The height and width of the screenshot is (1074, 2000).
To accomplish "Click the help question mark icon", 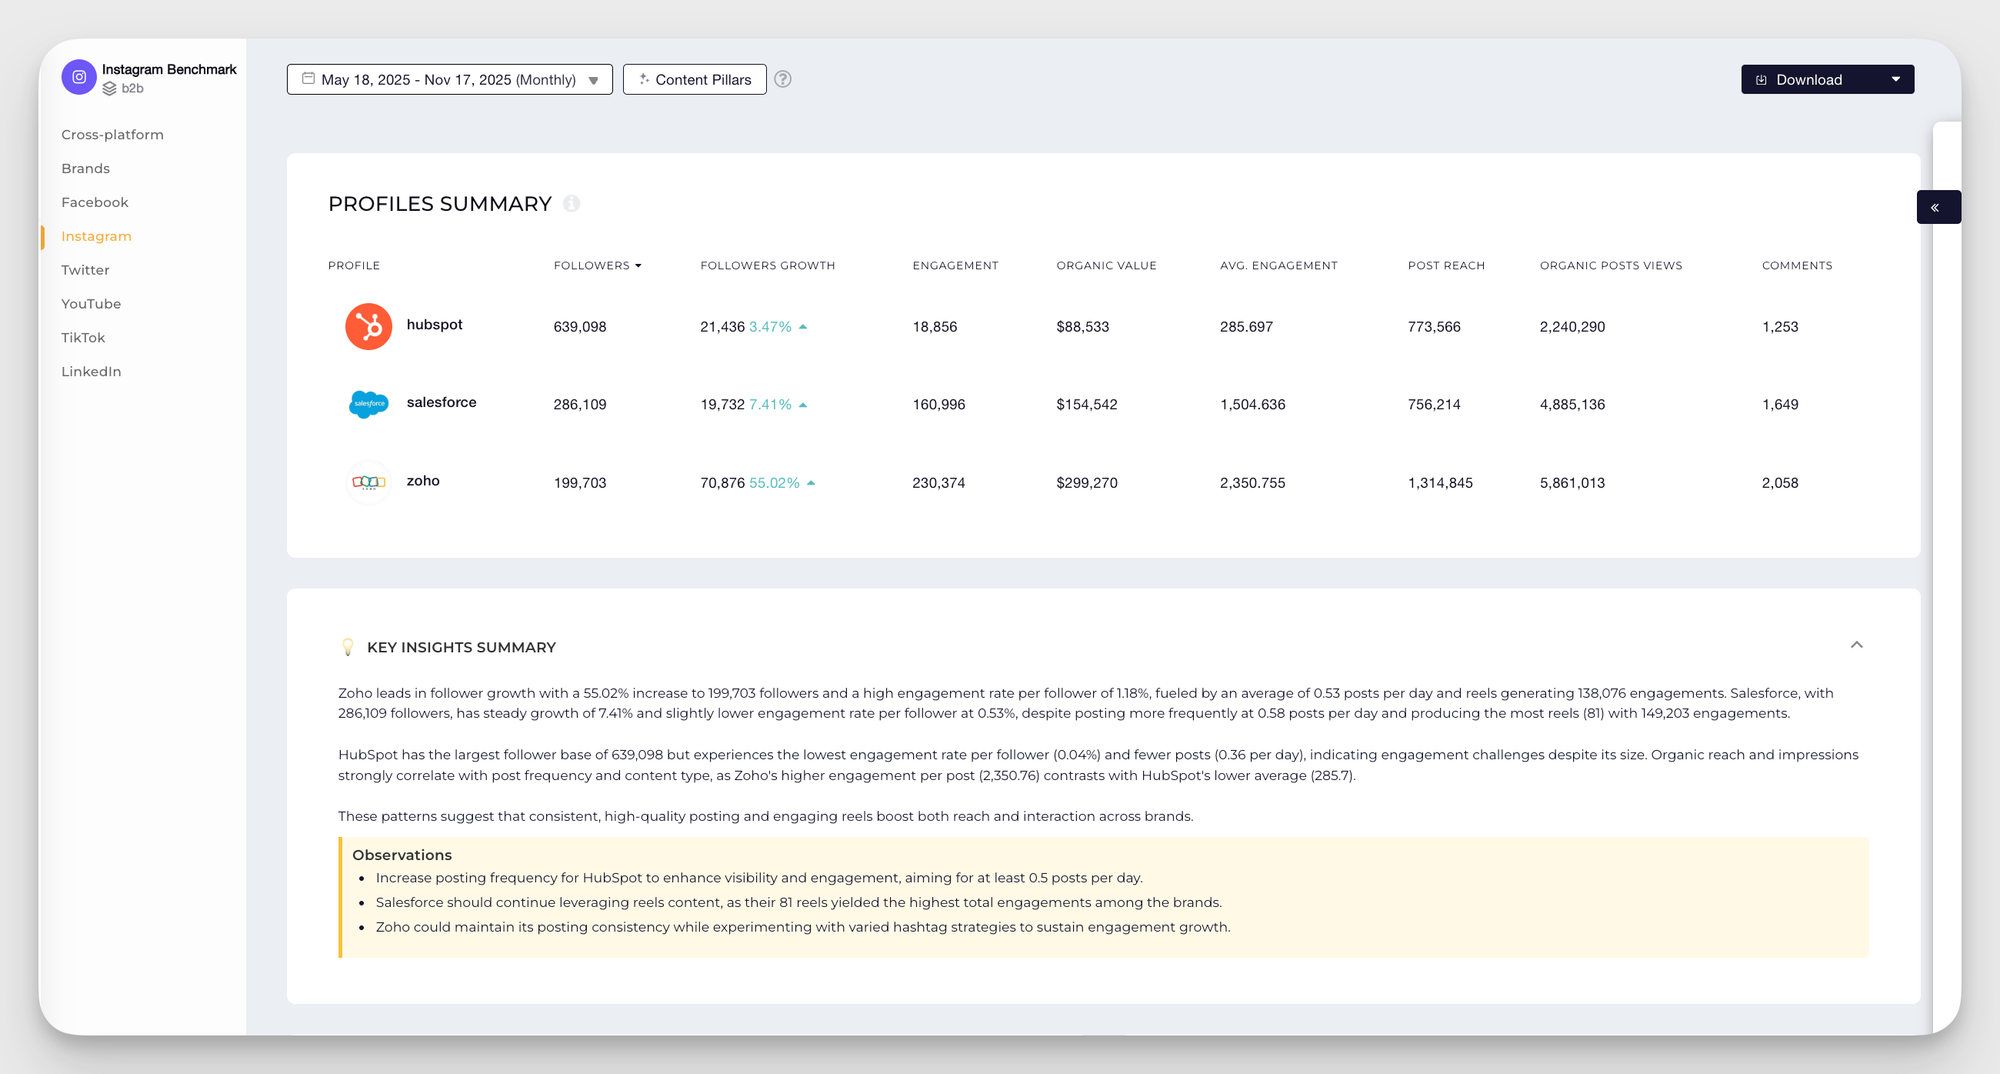I will point(783,79).
